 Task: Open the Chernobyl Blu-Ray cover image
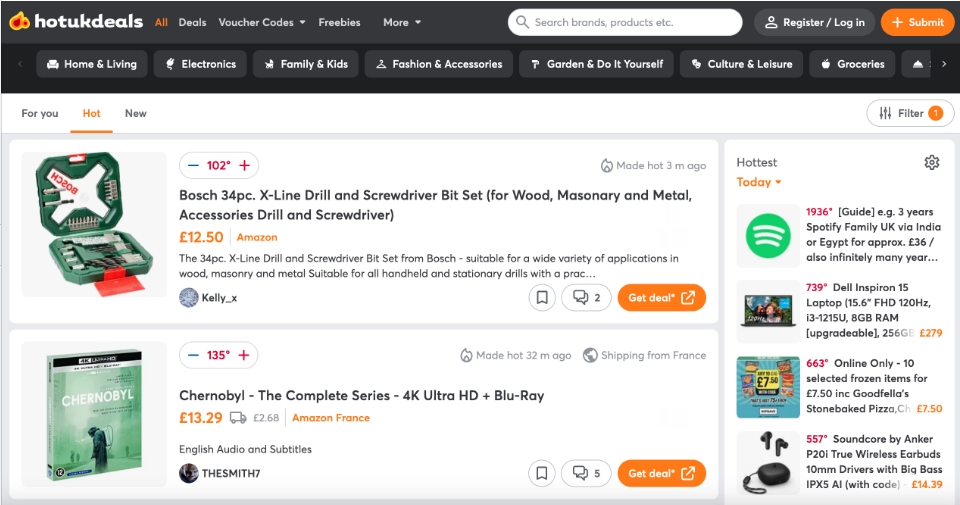[94, 414]
